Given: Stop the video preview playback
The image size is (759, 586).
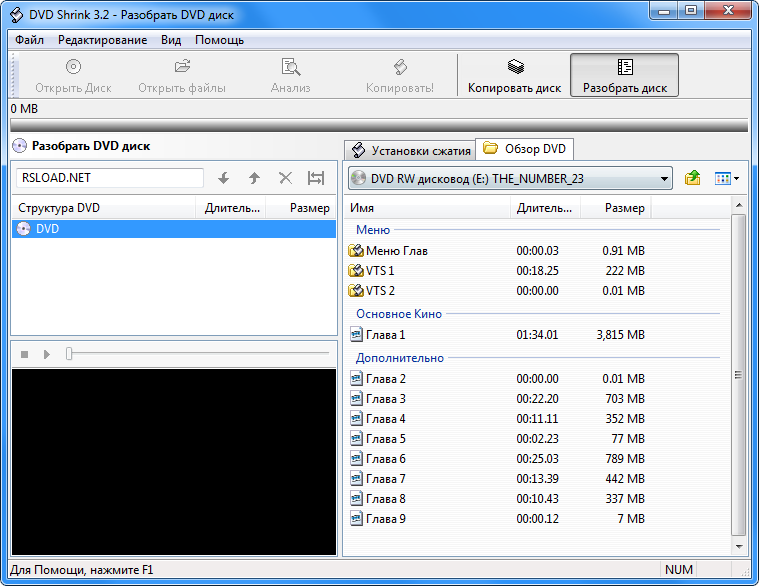Looking at the screenshot, I should (x=25, y=355).
